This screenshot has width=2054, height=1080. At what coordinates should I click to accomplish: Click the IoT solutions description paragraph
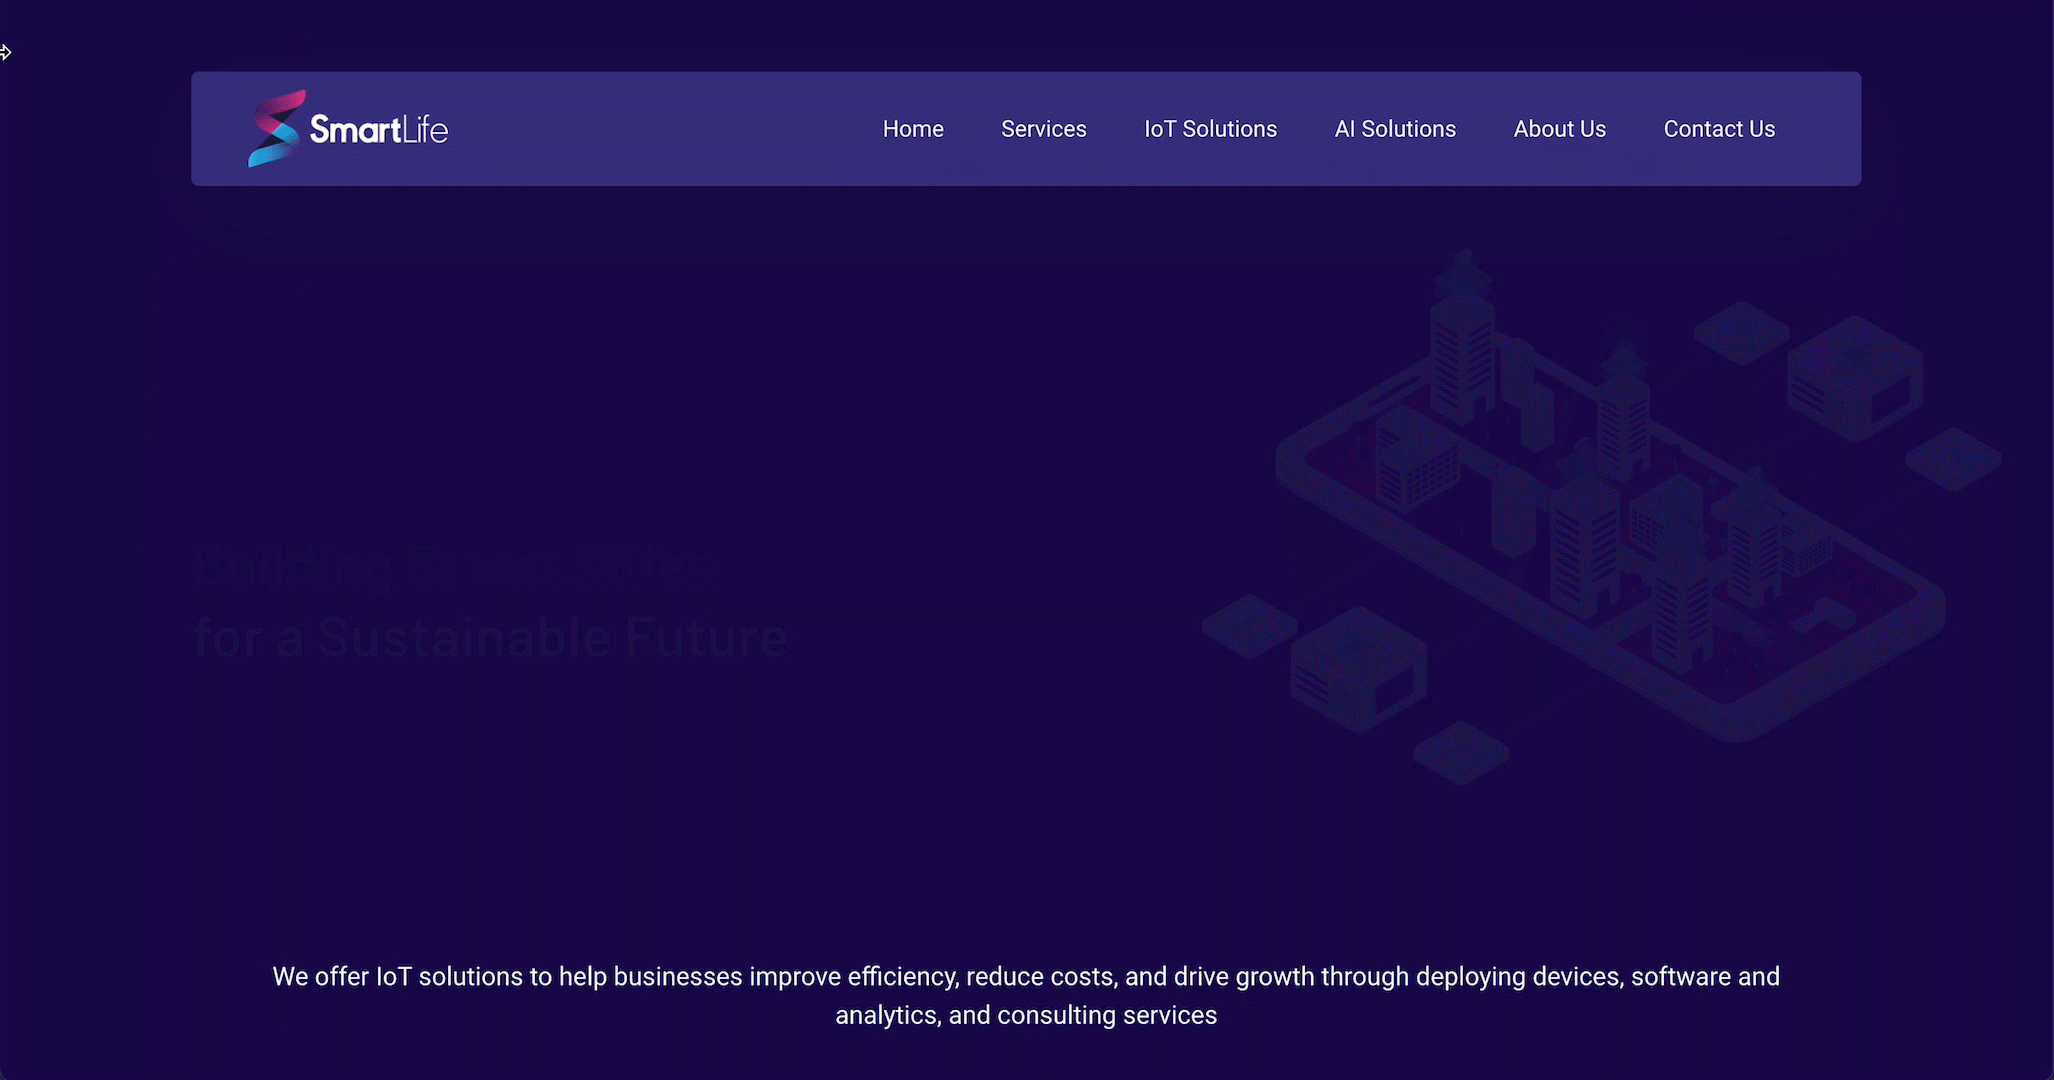point(1026,995)
